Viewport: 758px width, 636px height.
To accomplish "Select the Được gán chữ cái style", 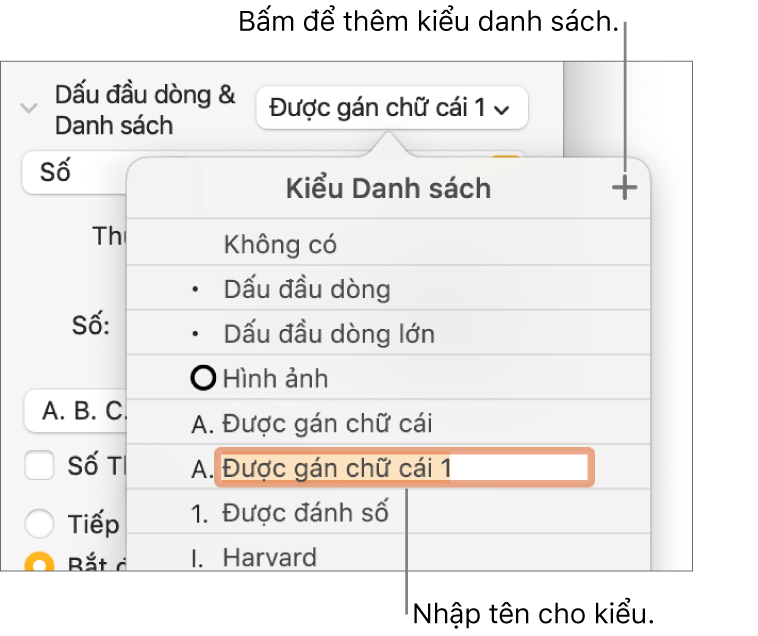I will [x=388, y=423].
